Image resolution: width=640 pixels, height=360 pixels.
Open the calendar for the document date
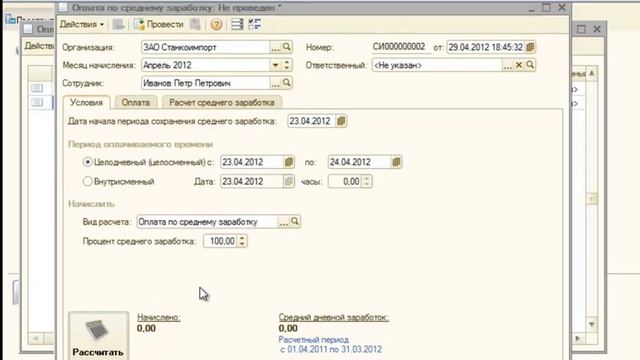tap(530, 47)
